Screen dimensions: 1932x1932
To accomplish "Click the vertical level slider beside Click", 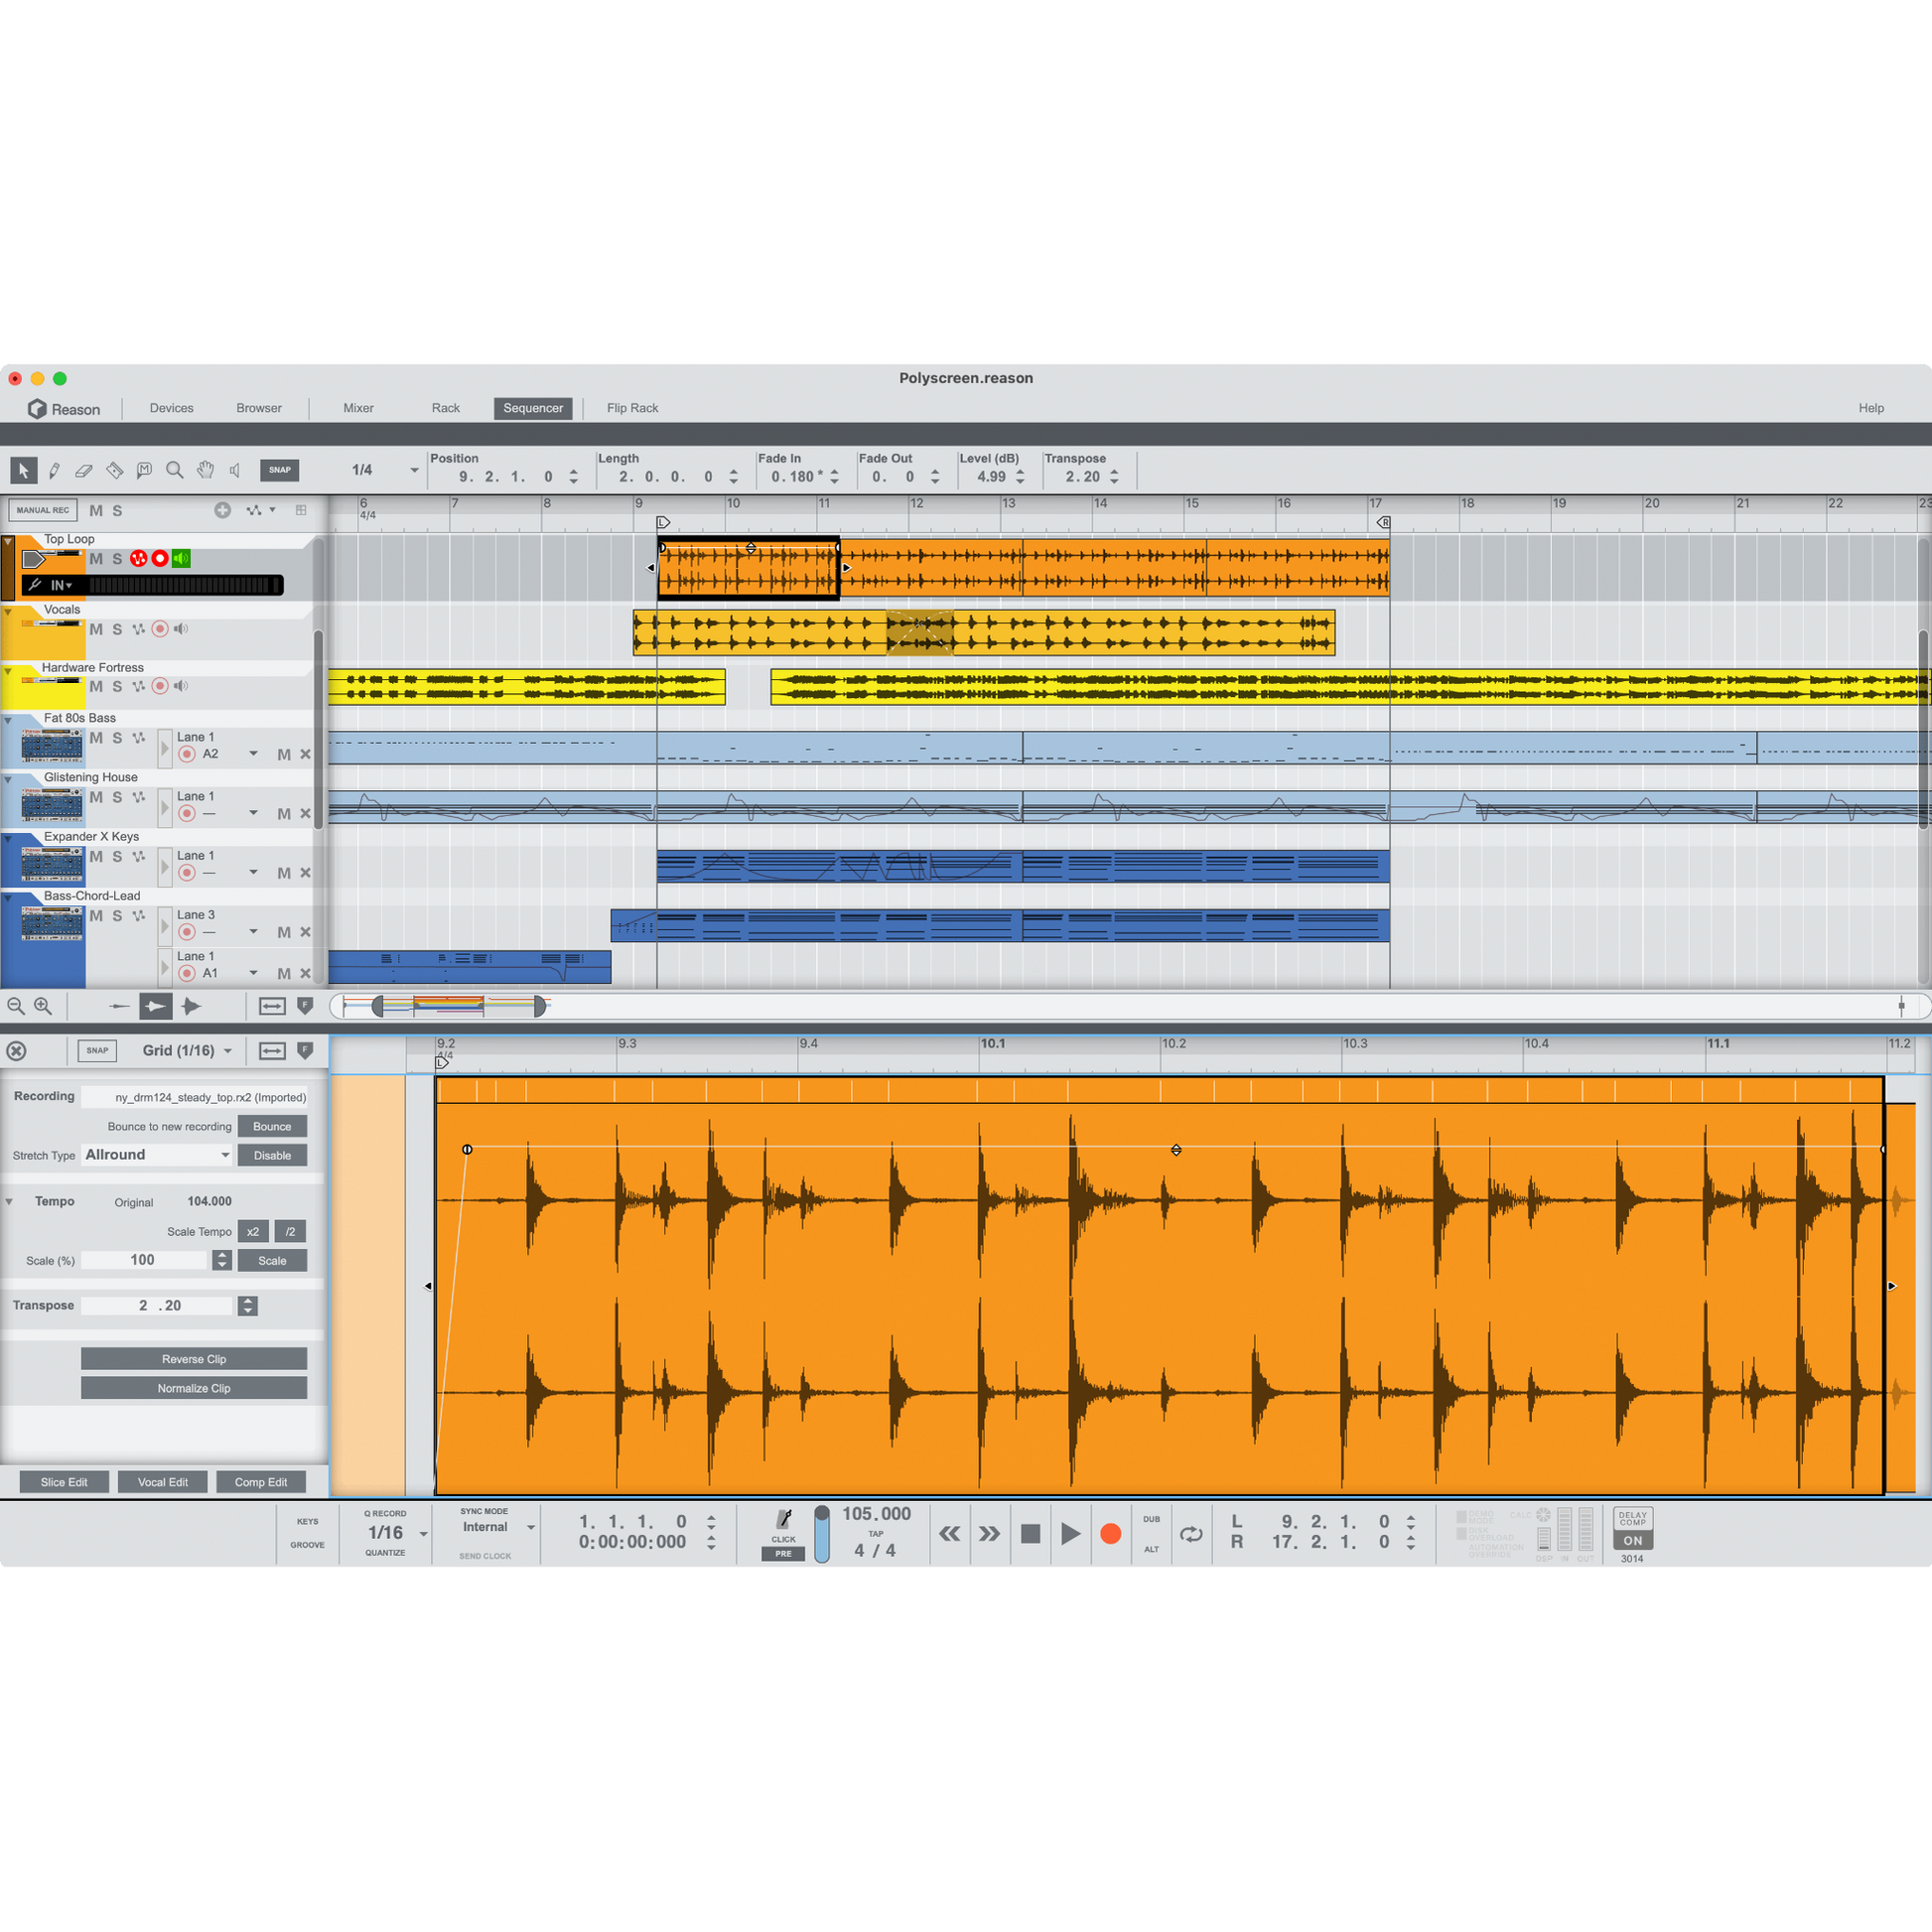I will (x=822, y=1534).
